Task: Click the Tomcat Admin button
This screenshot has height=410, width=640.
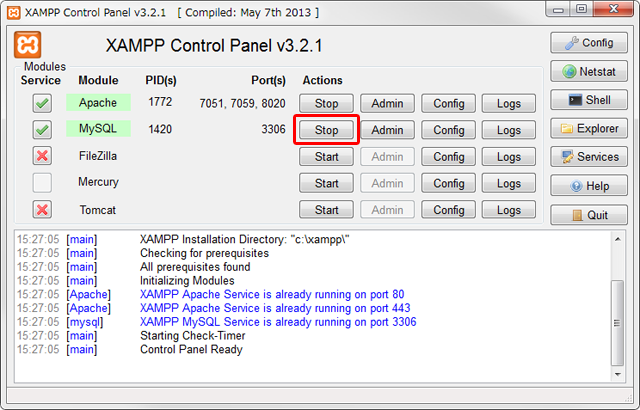Action: point(387,210)
